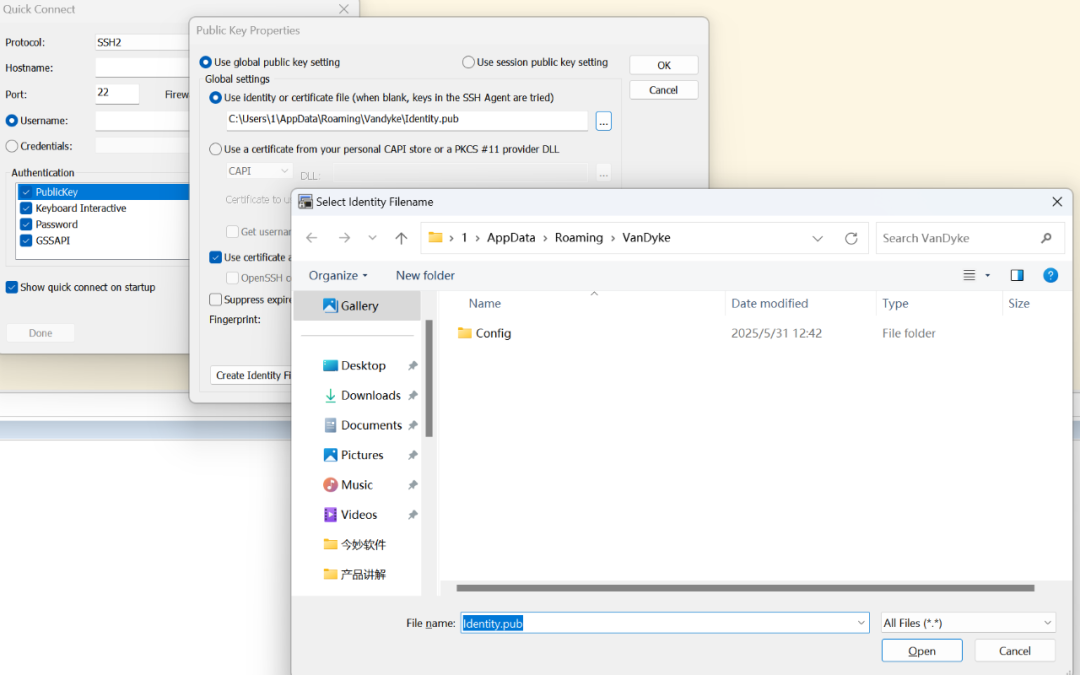This screenshot has width=1080, height=675.
Task: Open Pictures in navigation pane
Action: point(354,455)
